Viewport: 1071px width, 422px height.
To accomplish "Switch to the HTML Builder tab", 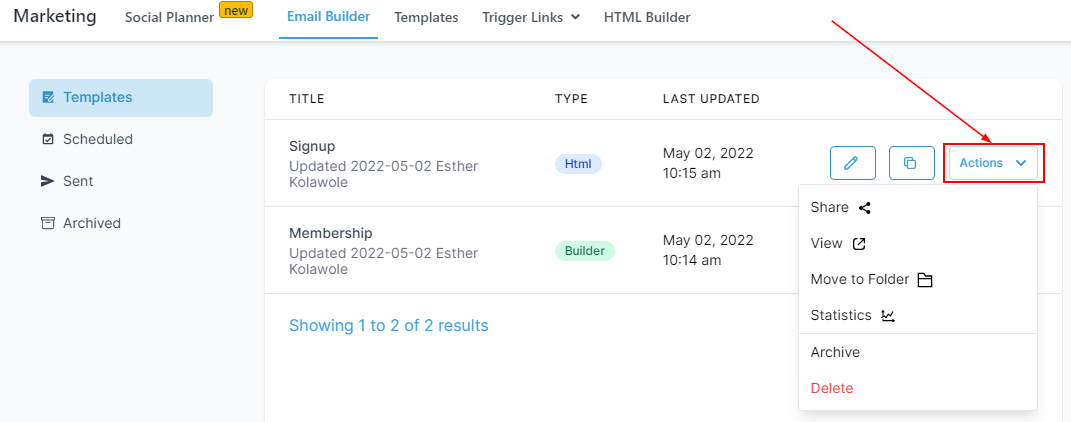I will tap(647, 17).
